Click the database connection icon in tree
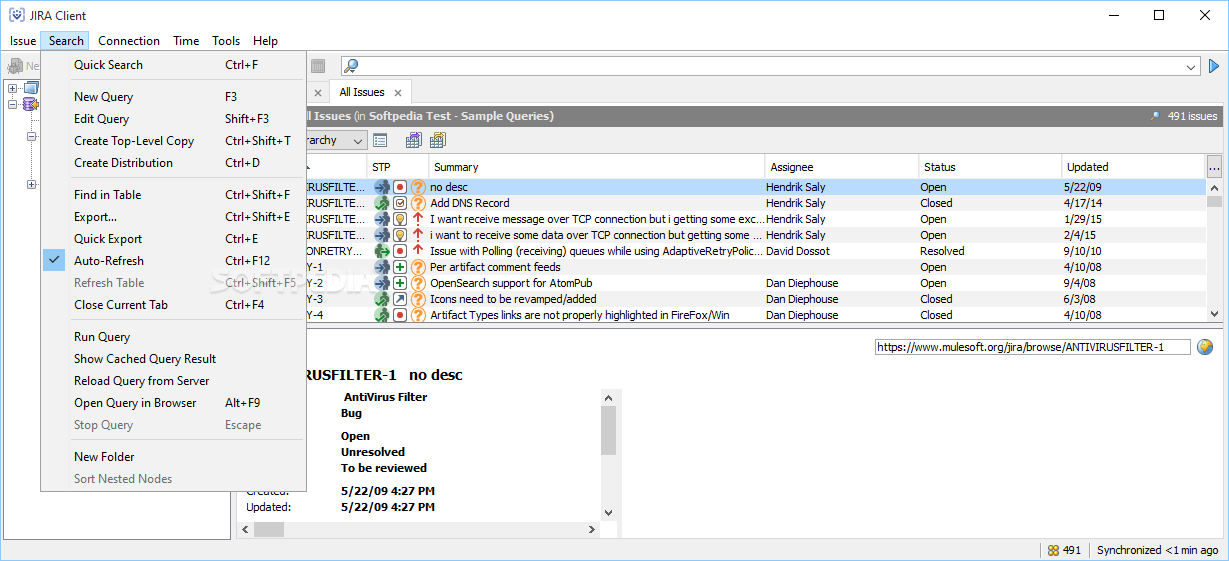The width and height of the screenshot is (1229, 561). [x=30, y=104]
